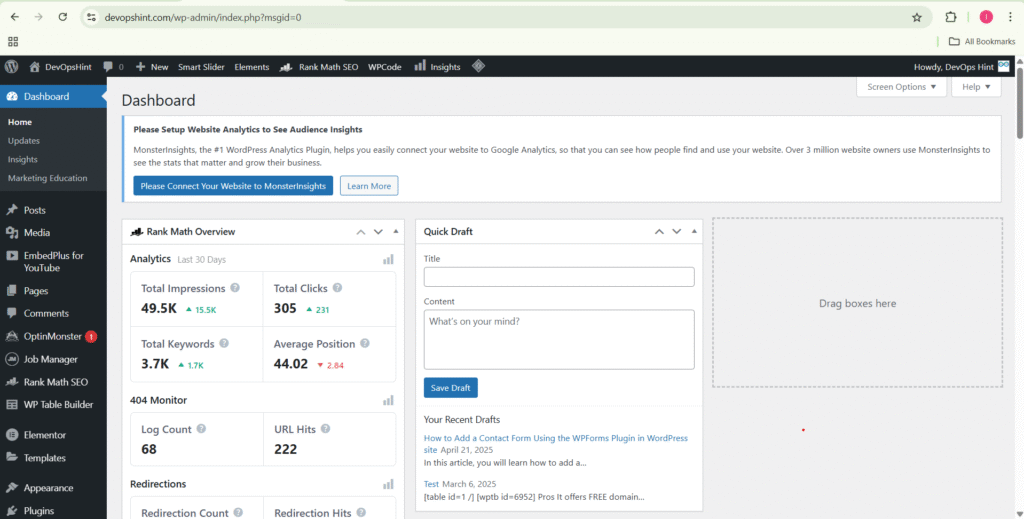Open the WPForms contact form draft link
Screen dimensions: 1024x519
pos(556,443)
